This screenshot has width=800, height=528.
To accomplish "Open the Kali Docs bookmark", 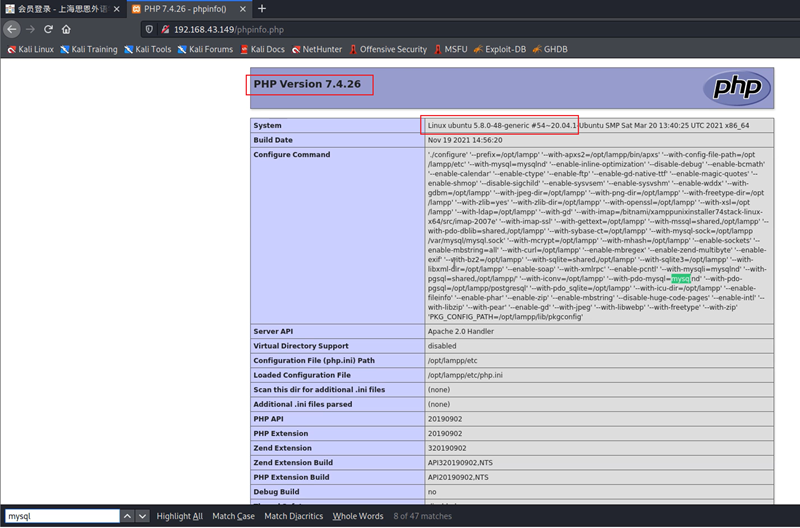I will pos(262,49).
